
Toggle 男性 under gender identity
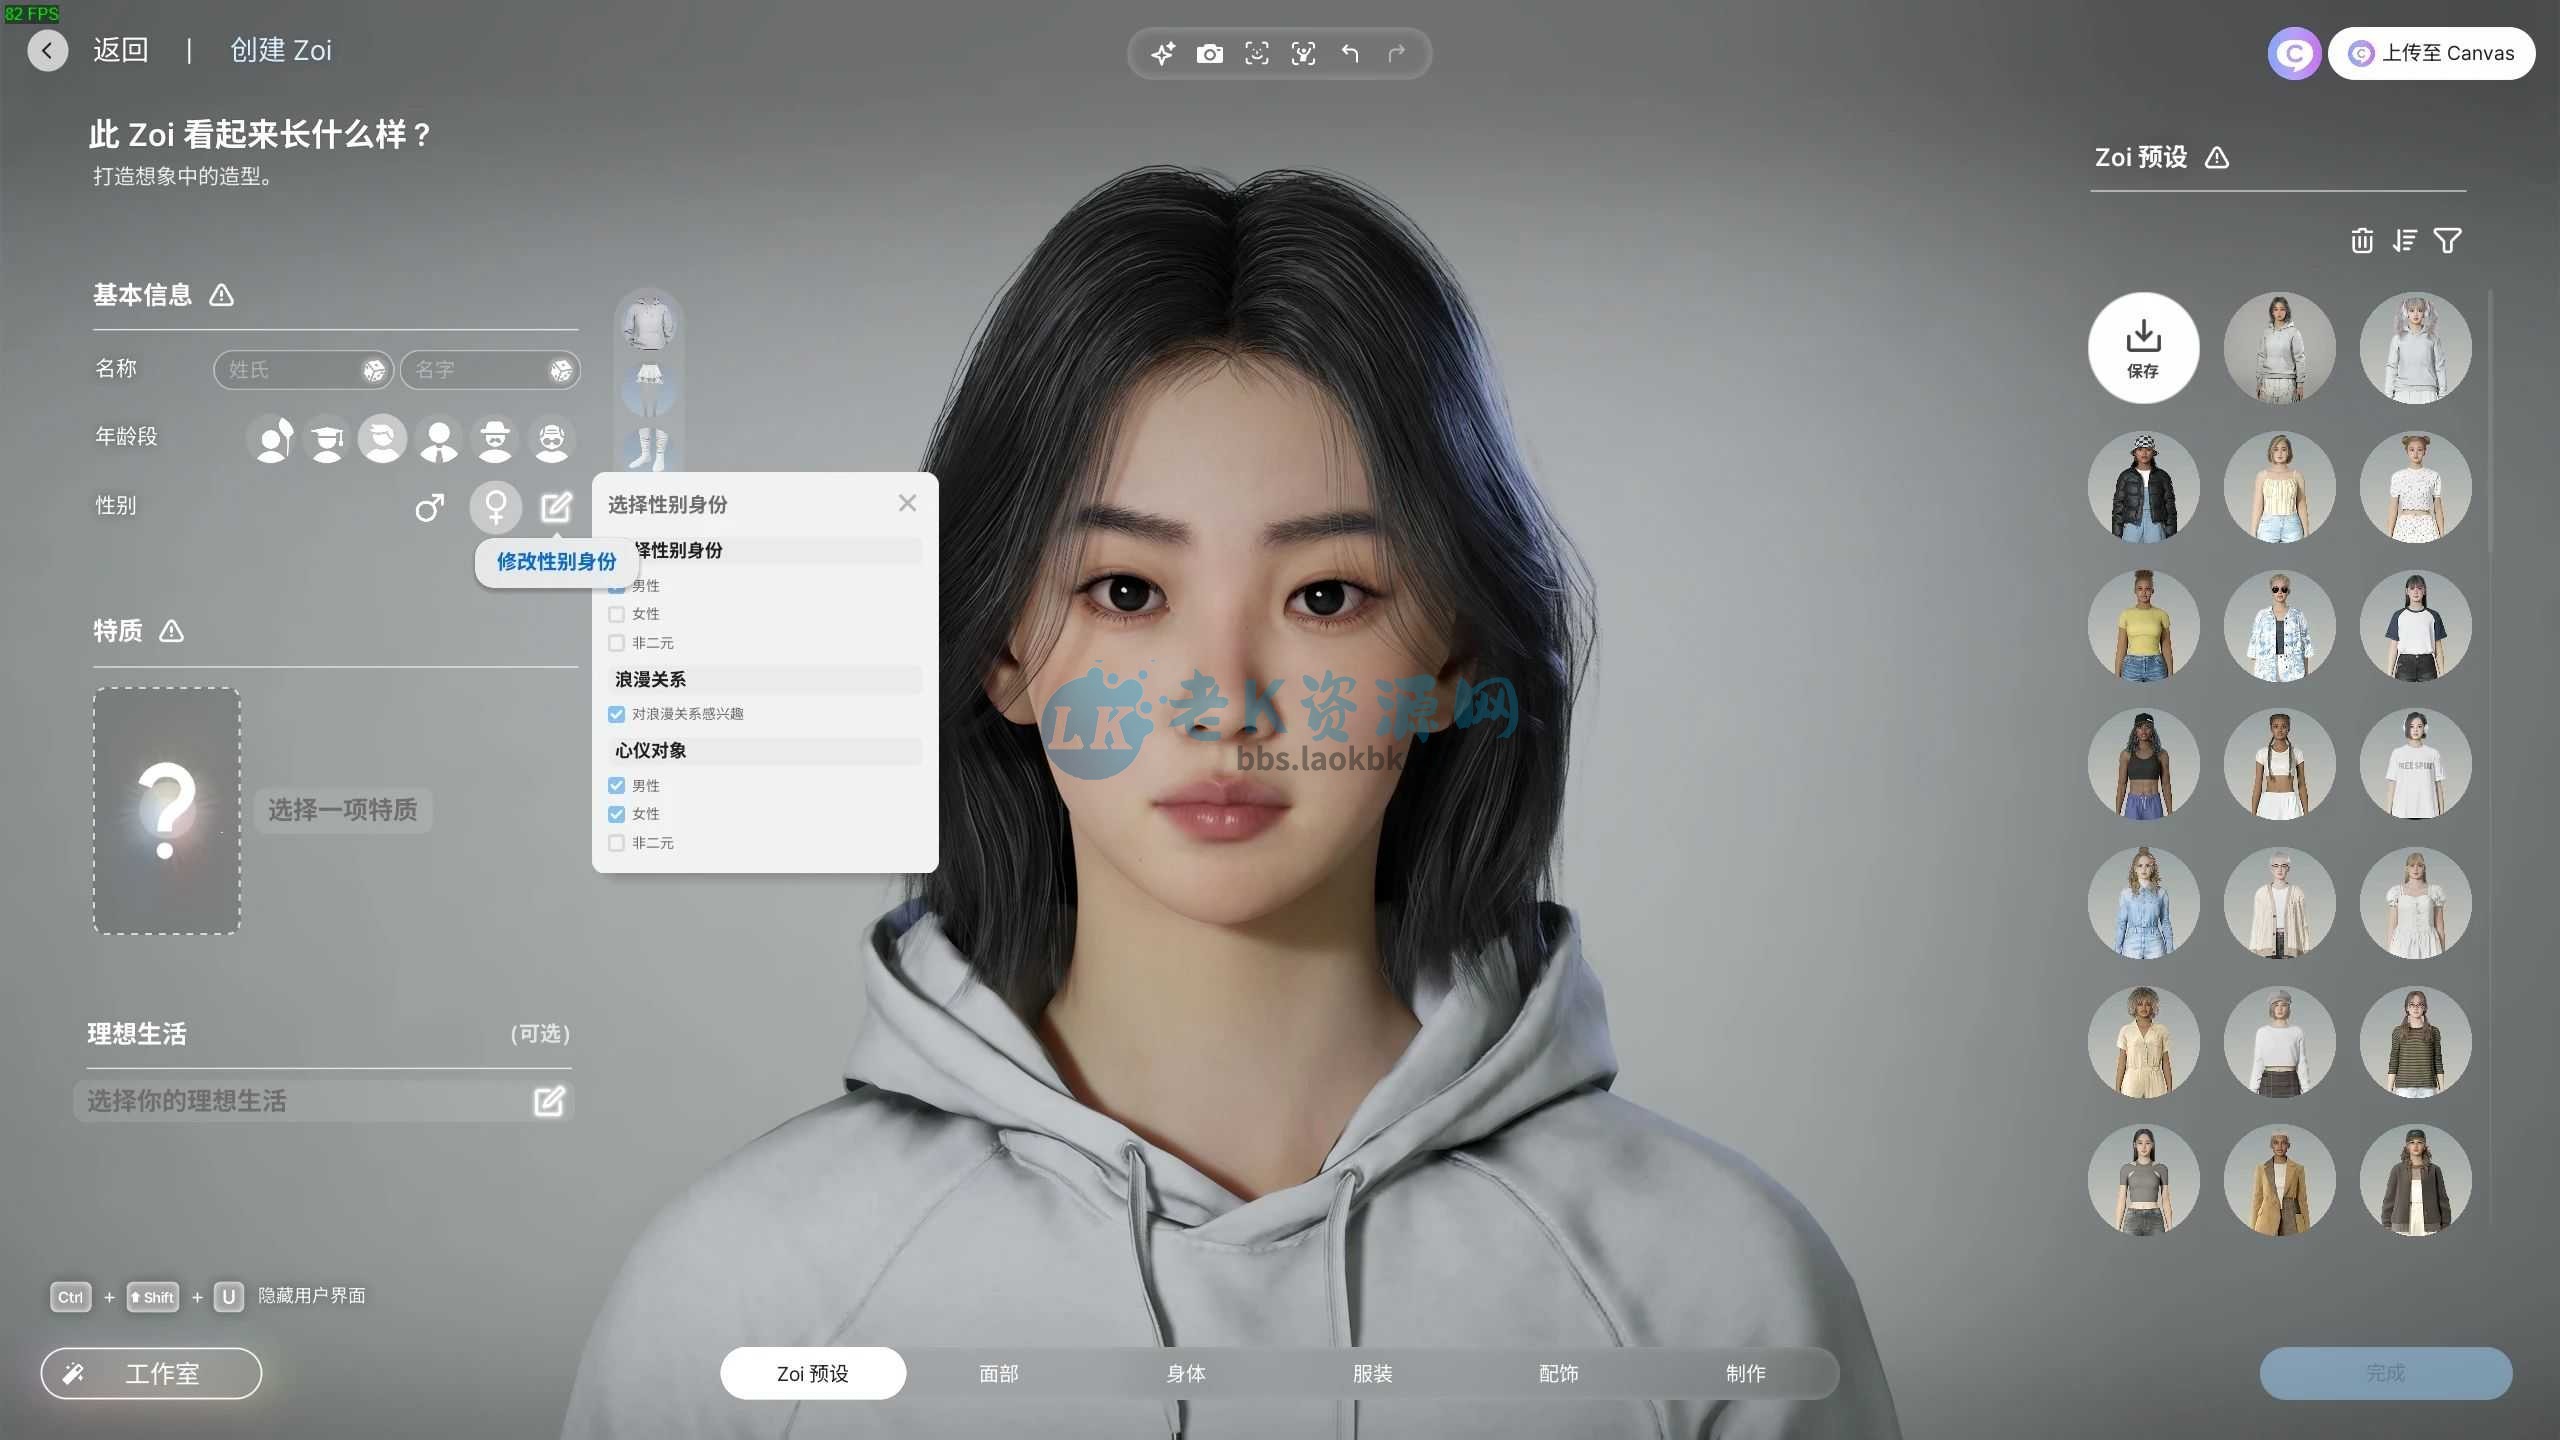click(616, 586)
